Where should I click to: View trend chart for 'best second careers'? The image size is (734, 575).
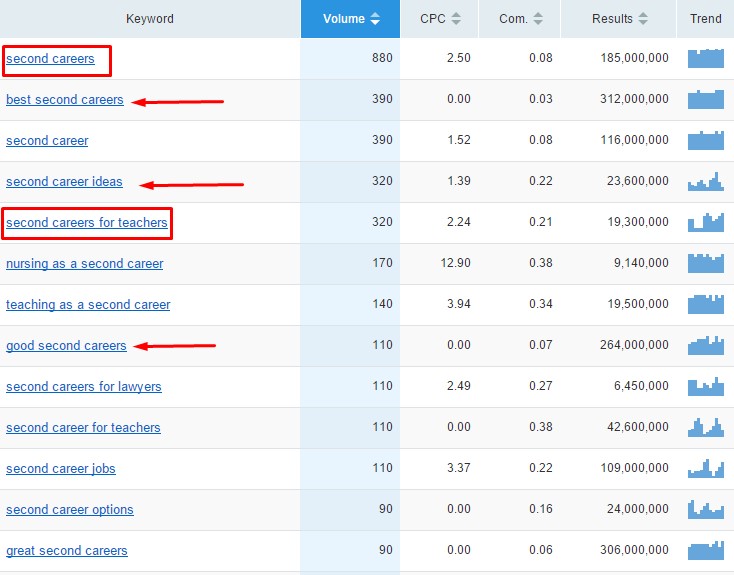[x=705, y=99]
